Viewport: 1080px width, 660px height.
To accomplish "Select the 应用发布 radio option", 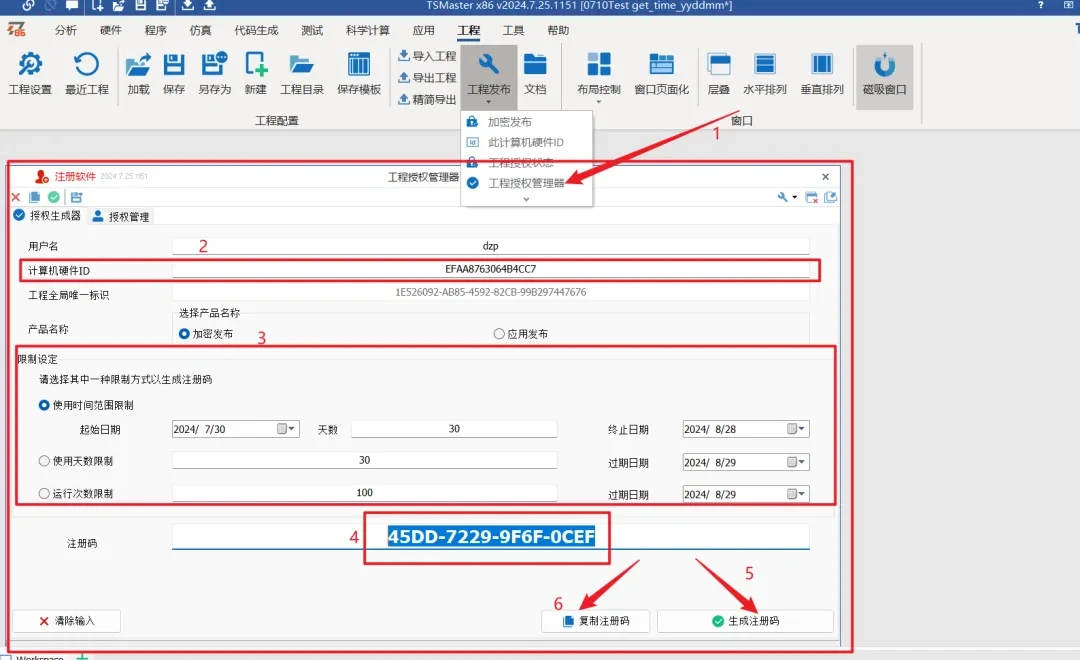I will pos(498,334).
